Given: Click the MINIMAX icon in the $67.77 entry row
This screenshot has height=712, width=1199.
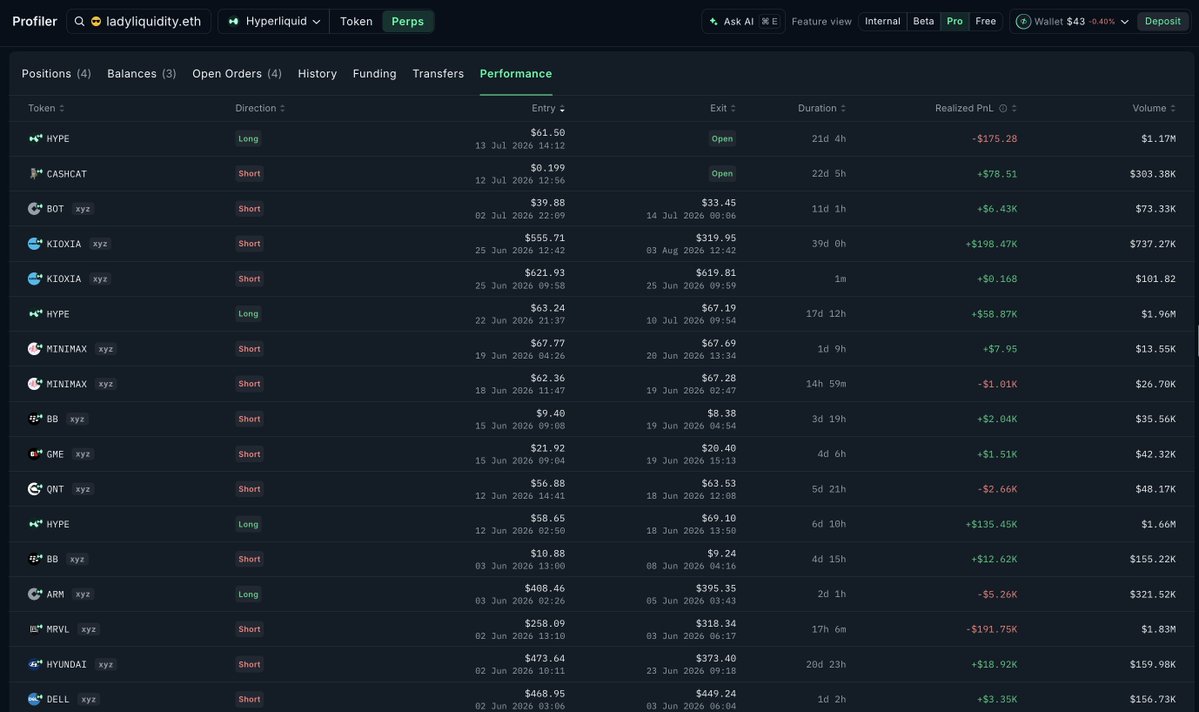Looking at the screenshot, I should point(35,349).
